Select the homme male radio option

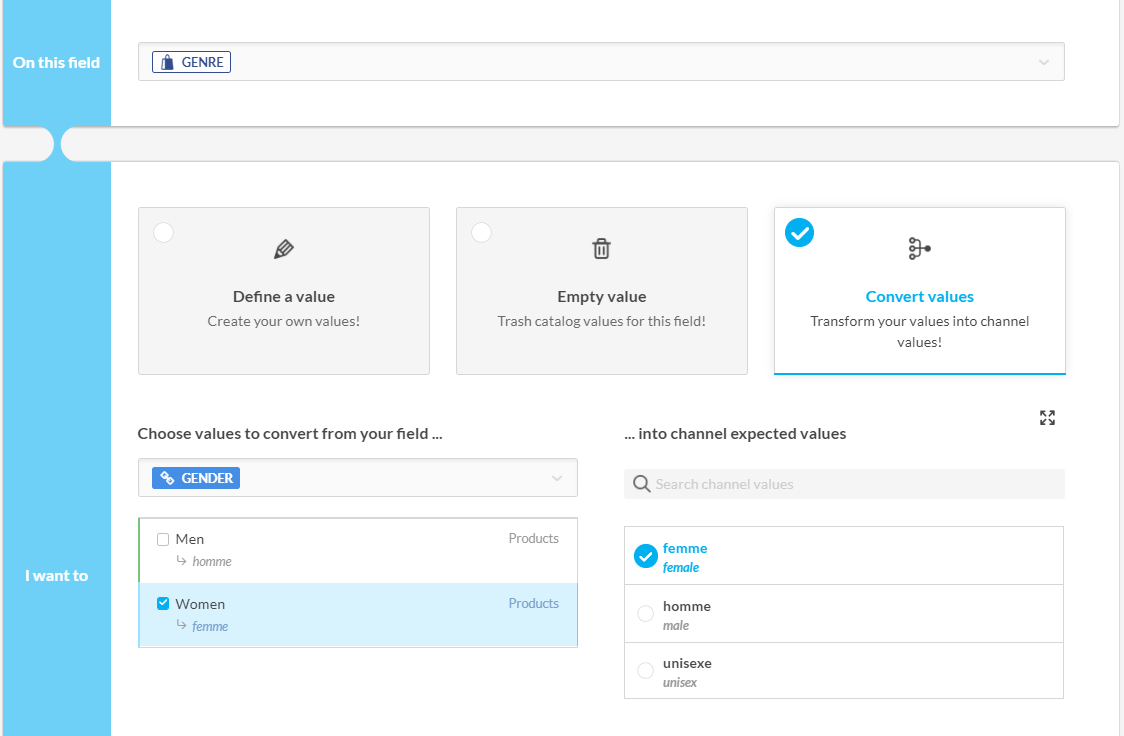pyautogui.click(x=645, y=613)
